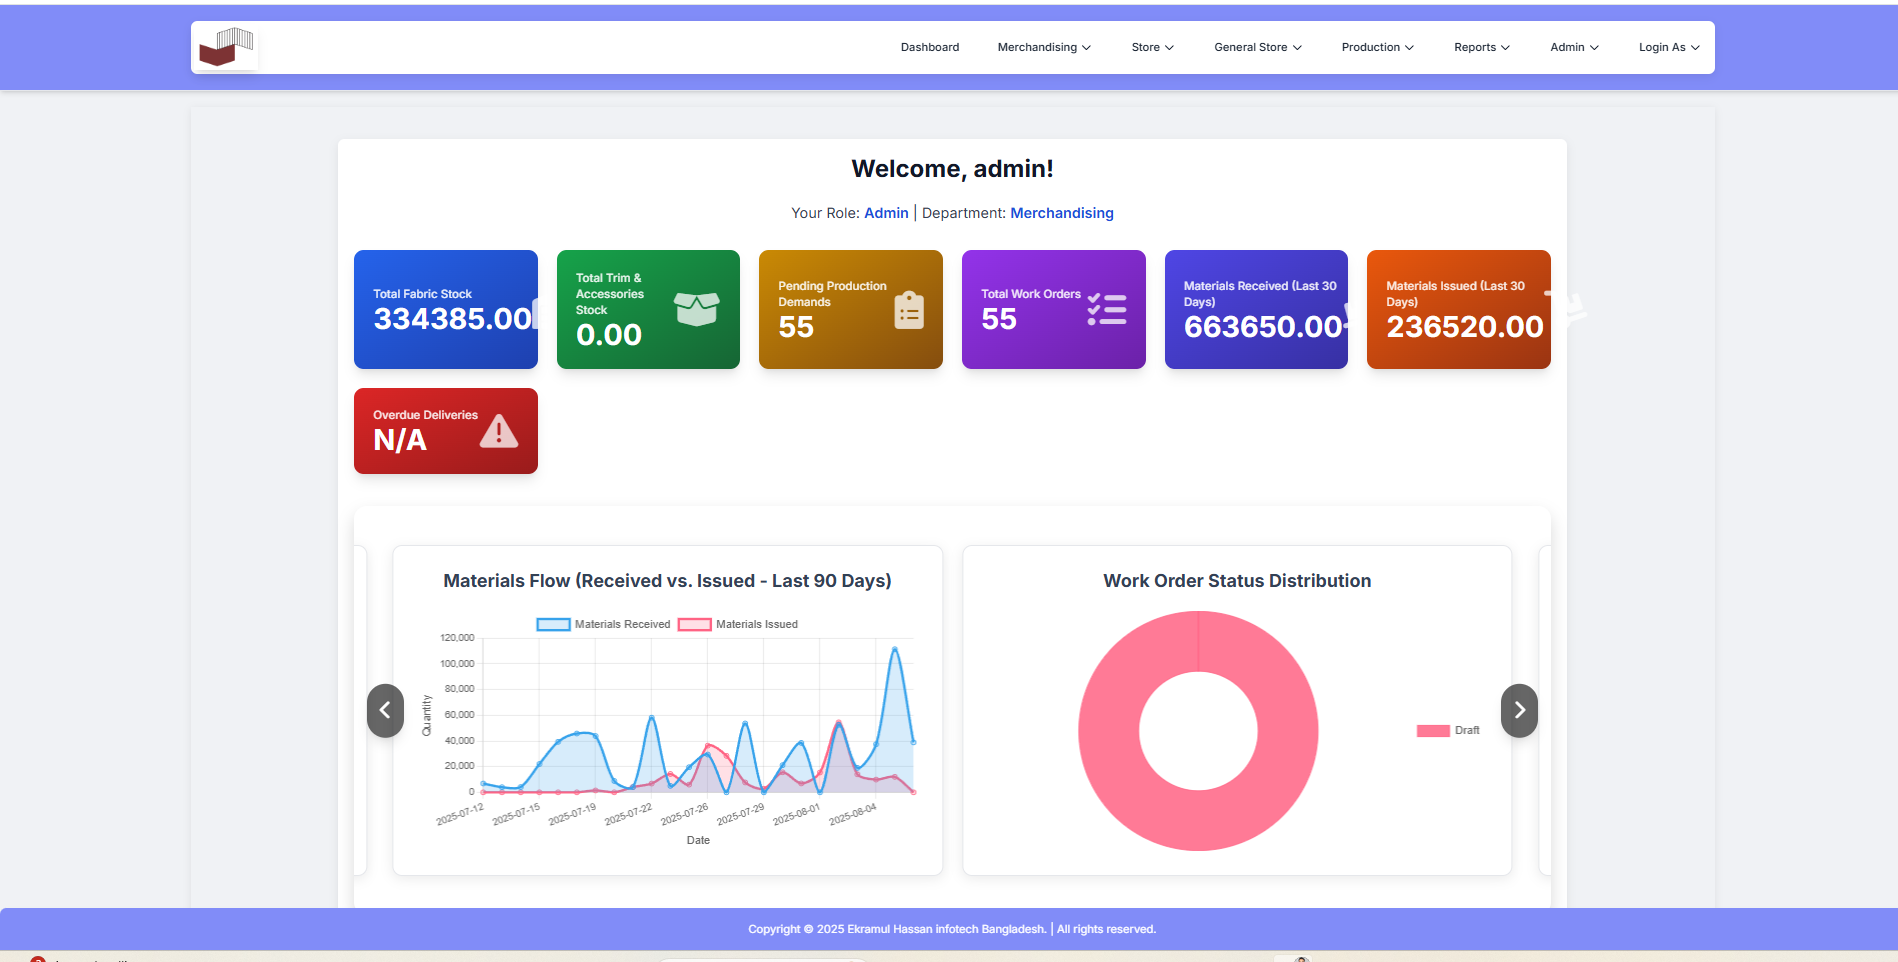
Task: Expand the Production dropdown menu
Action: pyautogui.click(x=1377, y=47)
